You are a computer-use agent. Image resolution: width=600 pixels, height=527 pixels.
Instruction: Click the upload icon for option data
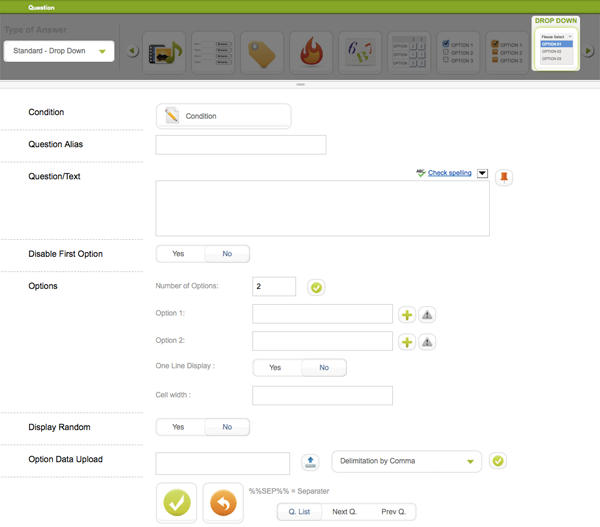click(310, 462)
